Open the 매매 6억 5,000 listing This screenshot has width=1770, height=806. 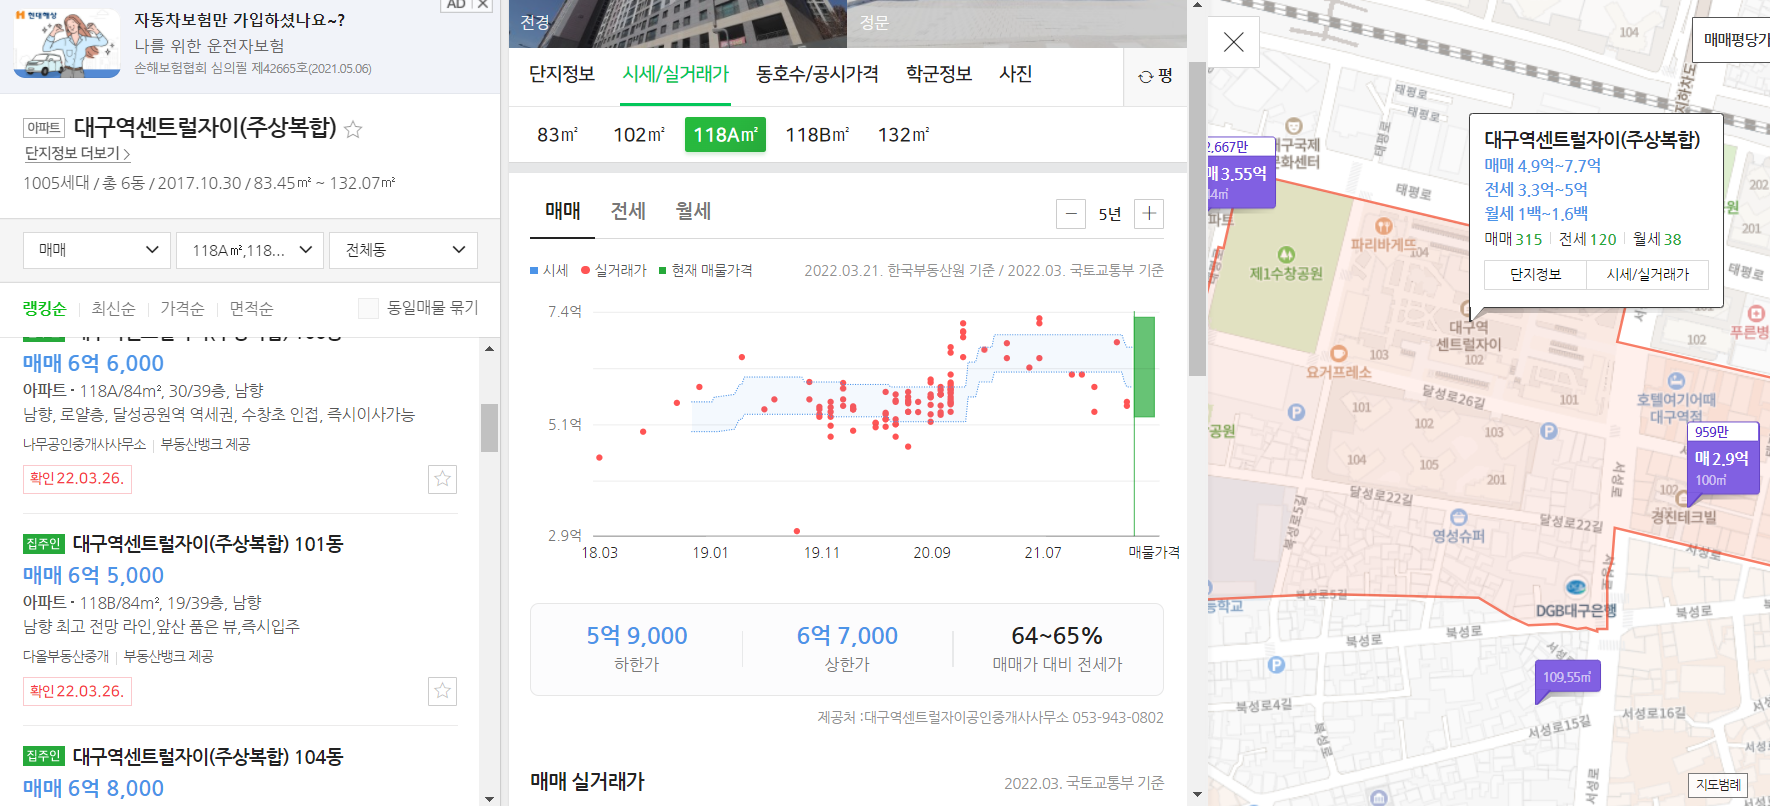click(x=93, y=575)
